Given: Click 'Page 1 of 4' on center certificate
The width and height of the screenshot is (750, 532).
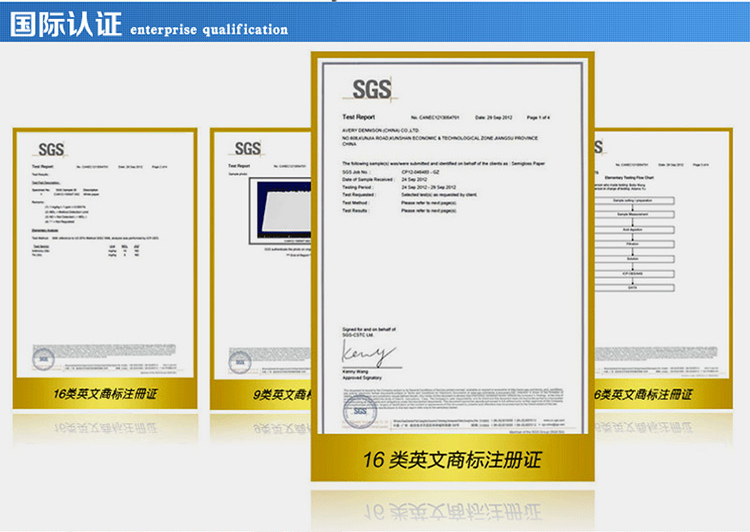Looking at the screenshot, I should (x=539, y=117).
